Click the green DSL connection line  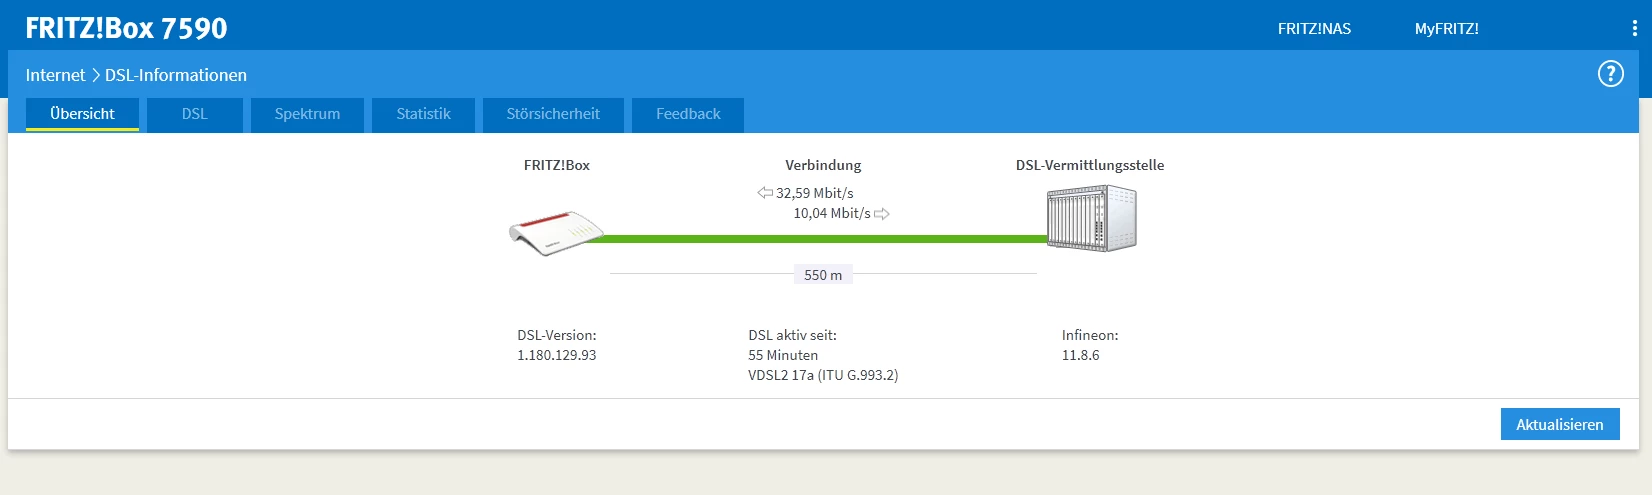[x=820, y=239]
